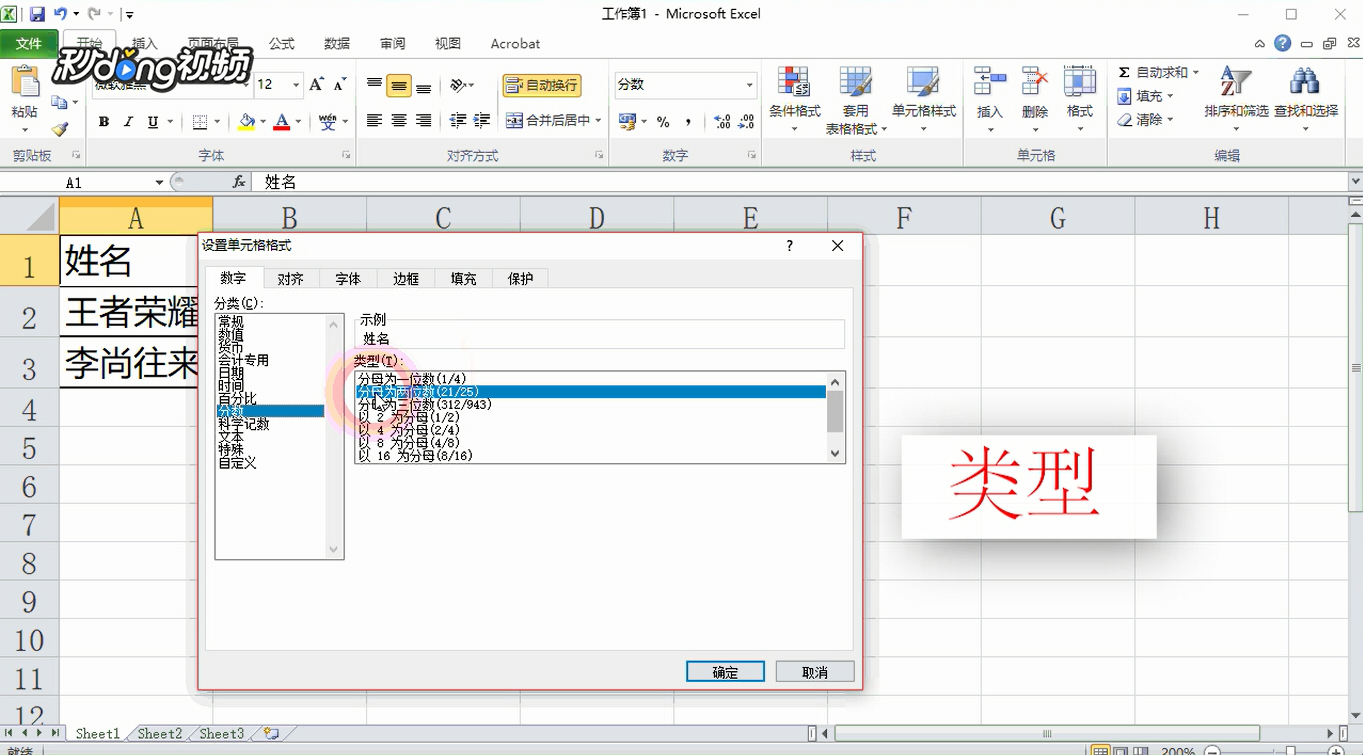The height and width of the screenshot is (755, 1363).
Task: Click the wén phonetic guide icon
Action: [x=327, y=122]
